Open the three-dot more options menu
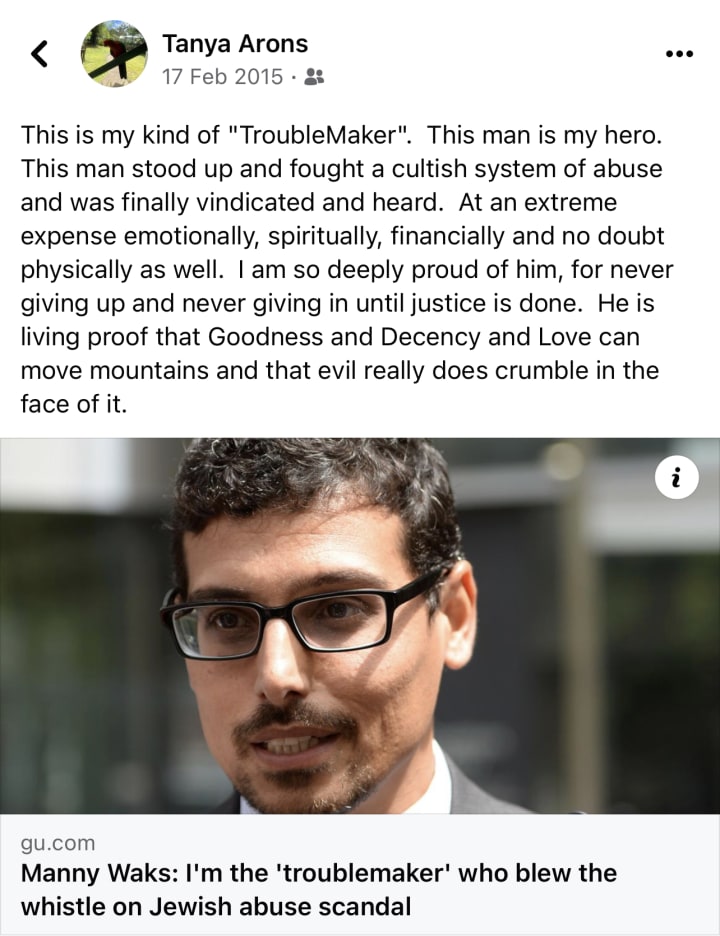Image resolution: width=720 pixels, height=936 pixels. coord(679,54)
